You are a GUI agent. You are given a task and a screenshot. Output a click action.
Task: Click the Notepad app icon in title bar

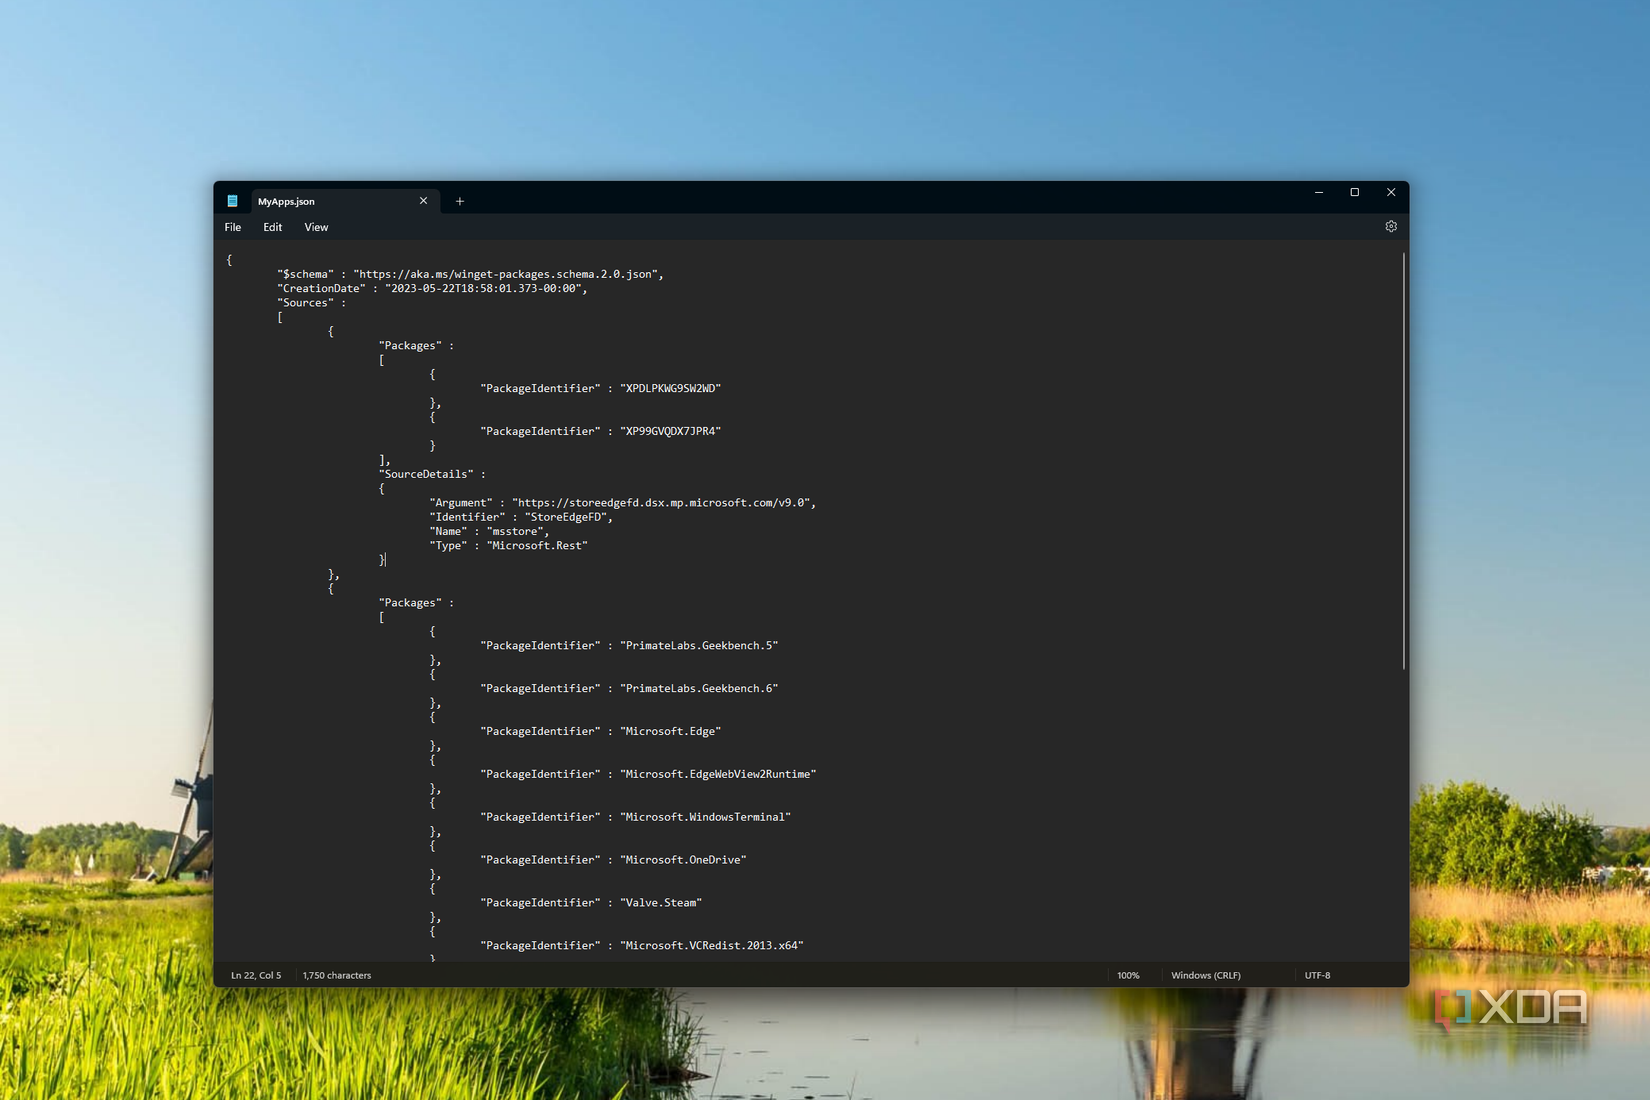tap(232, 201)
